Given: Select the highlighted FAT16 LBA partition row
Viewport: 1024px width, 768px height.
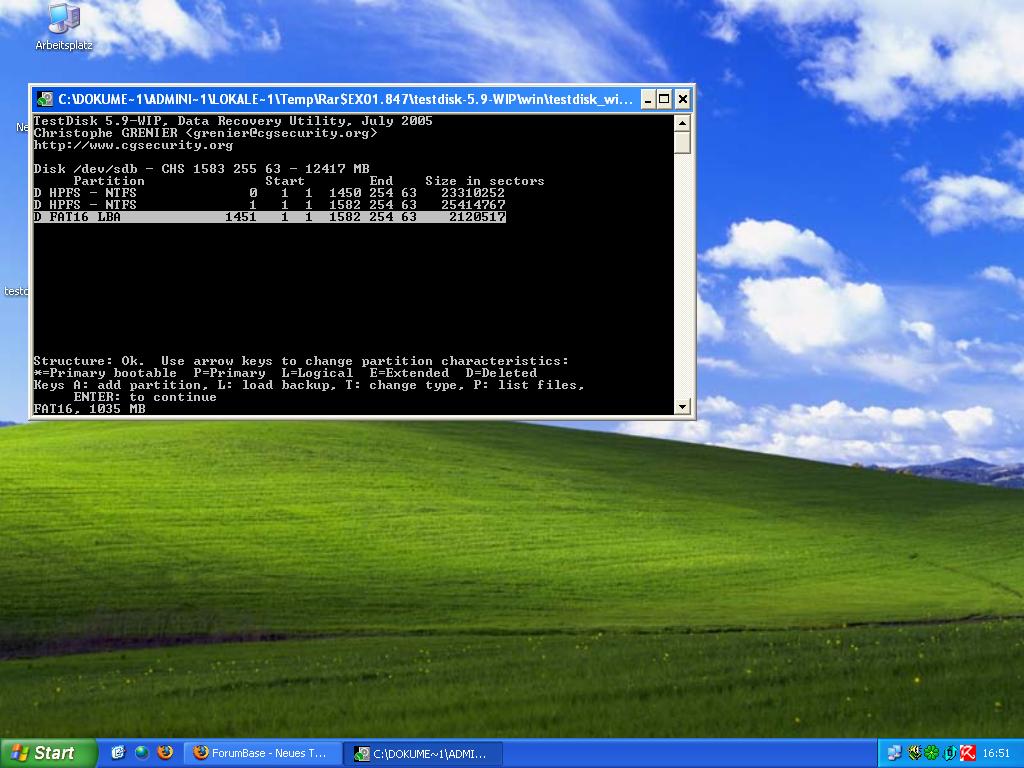Looking at the screenshot, I should point(269,216).
